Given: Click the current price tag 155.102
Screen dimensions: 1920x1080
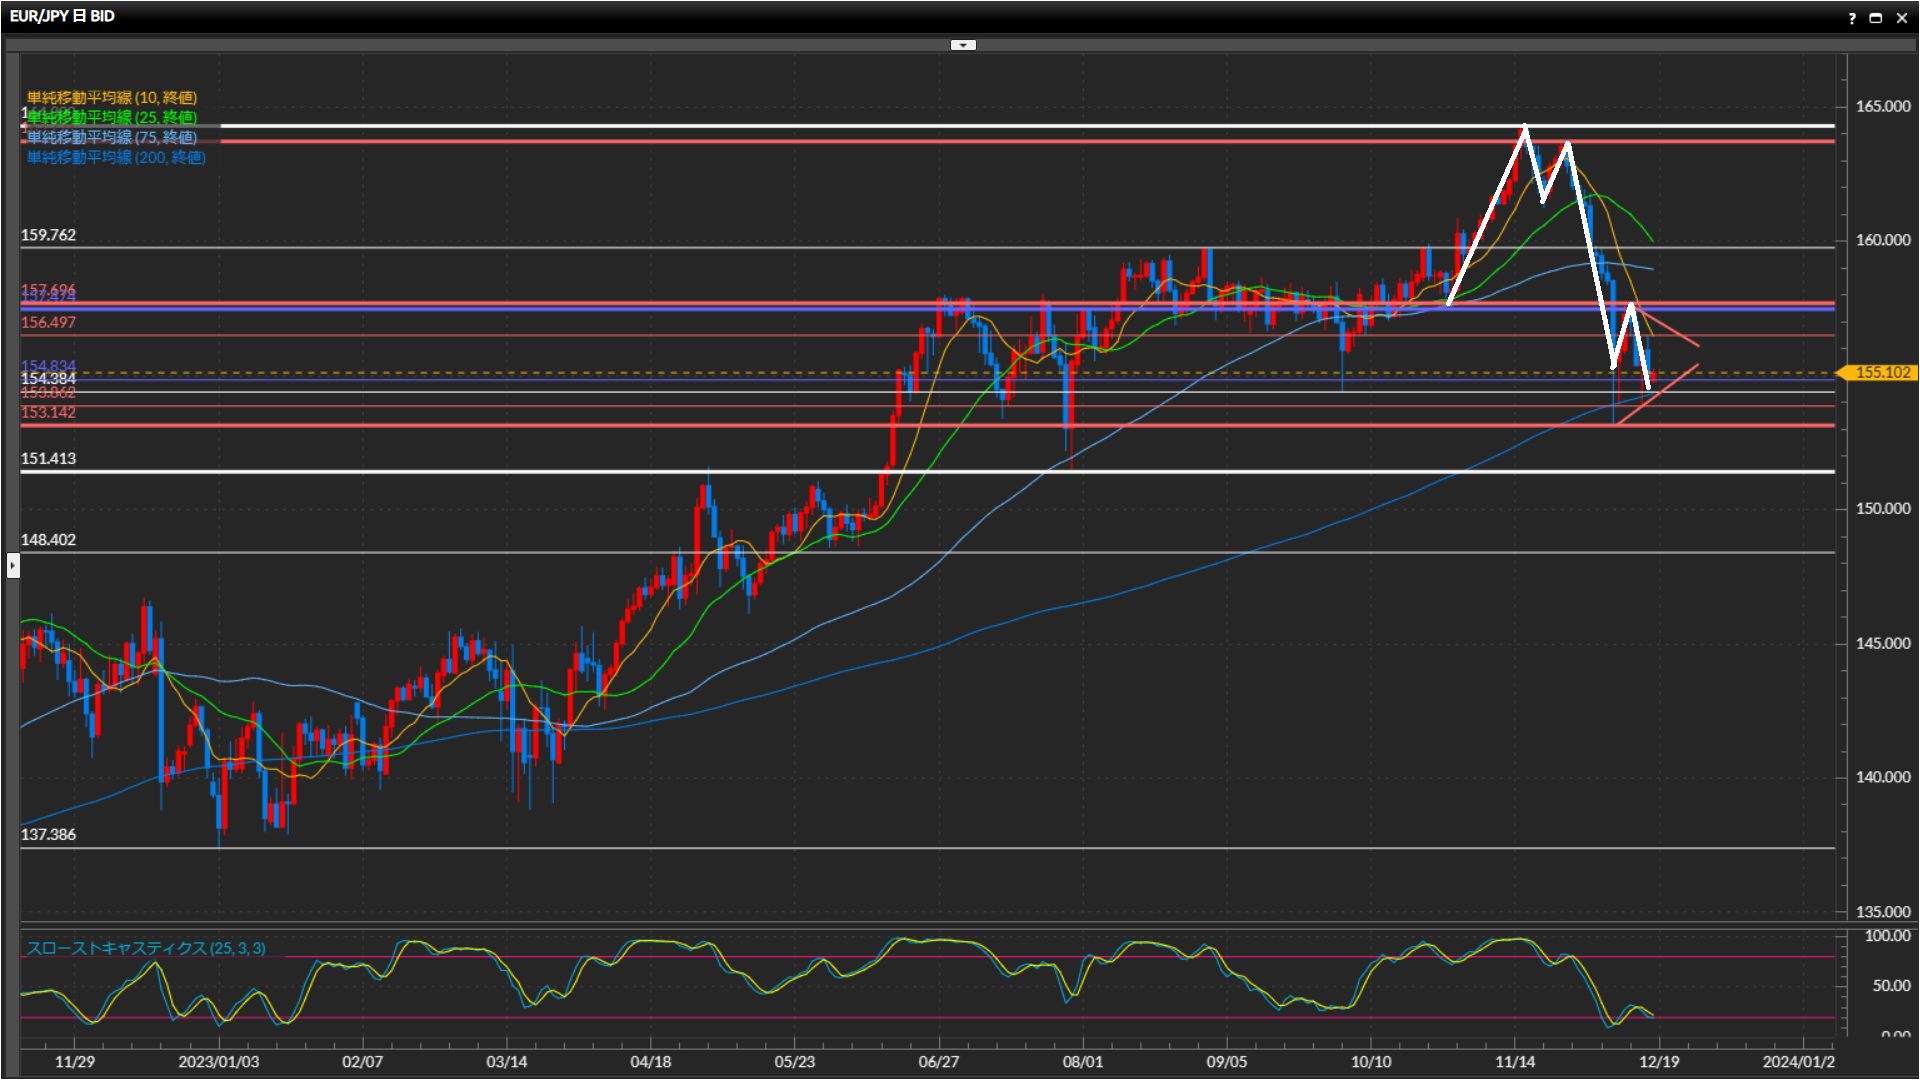Looking at the screenshot, I should coord(1881,372).
